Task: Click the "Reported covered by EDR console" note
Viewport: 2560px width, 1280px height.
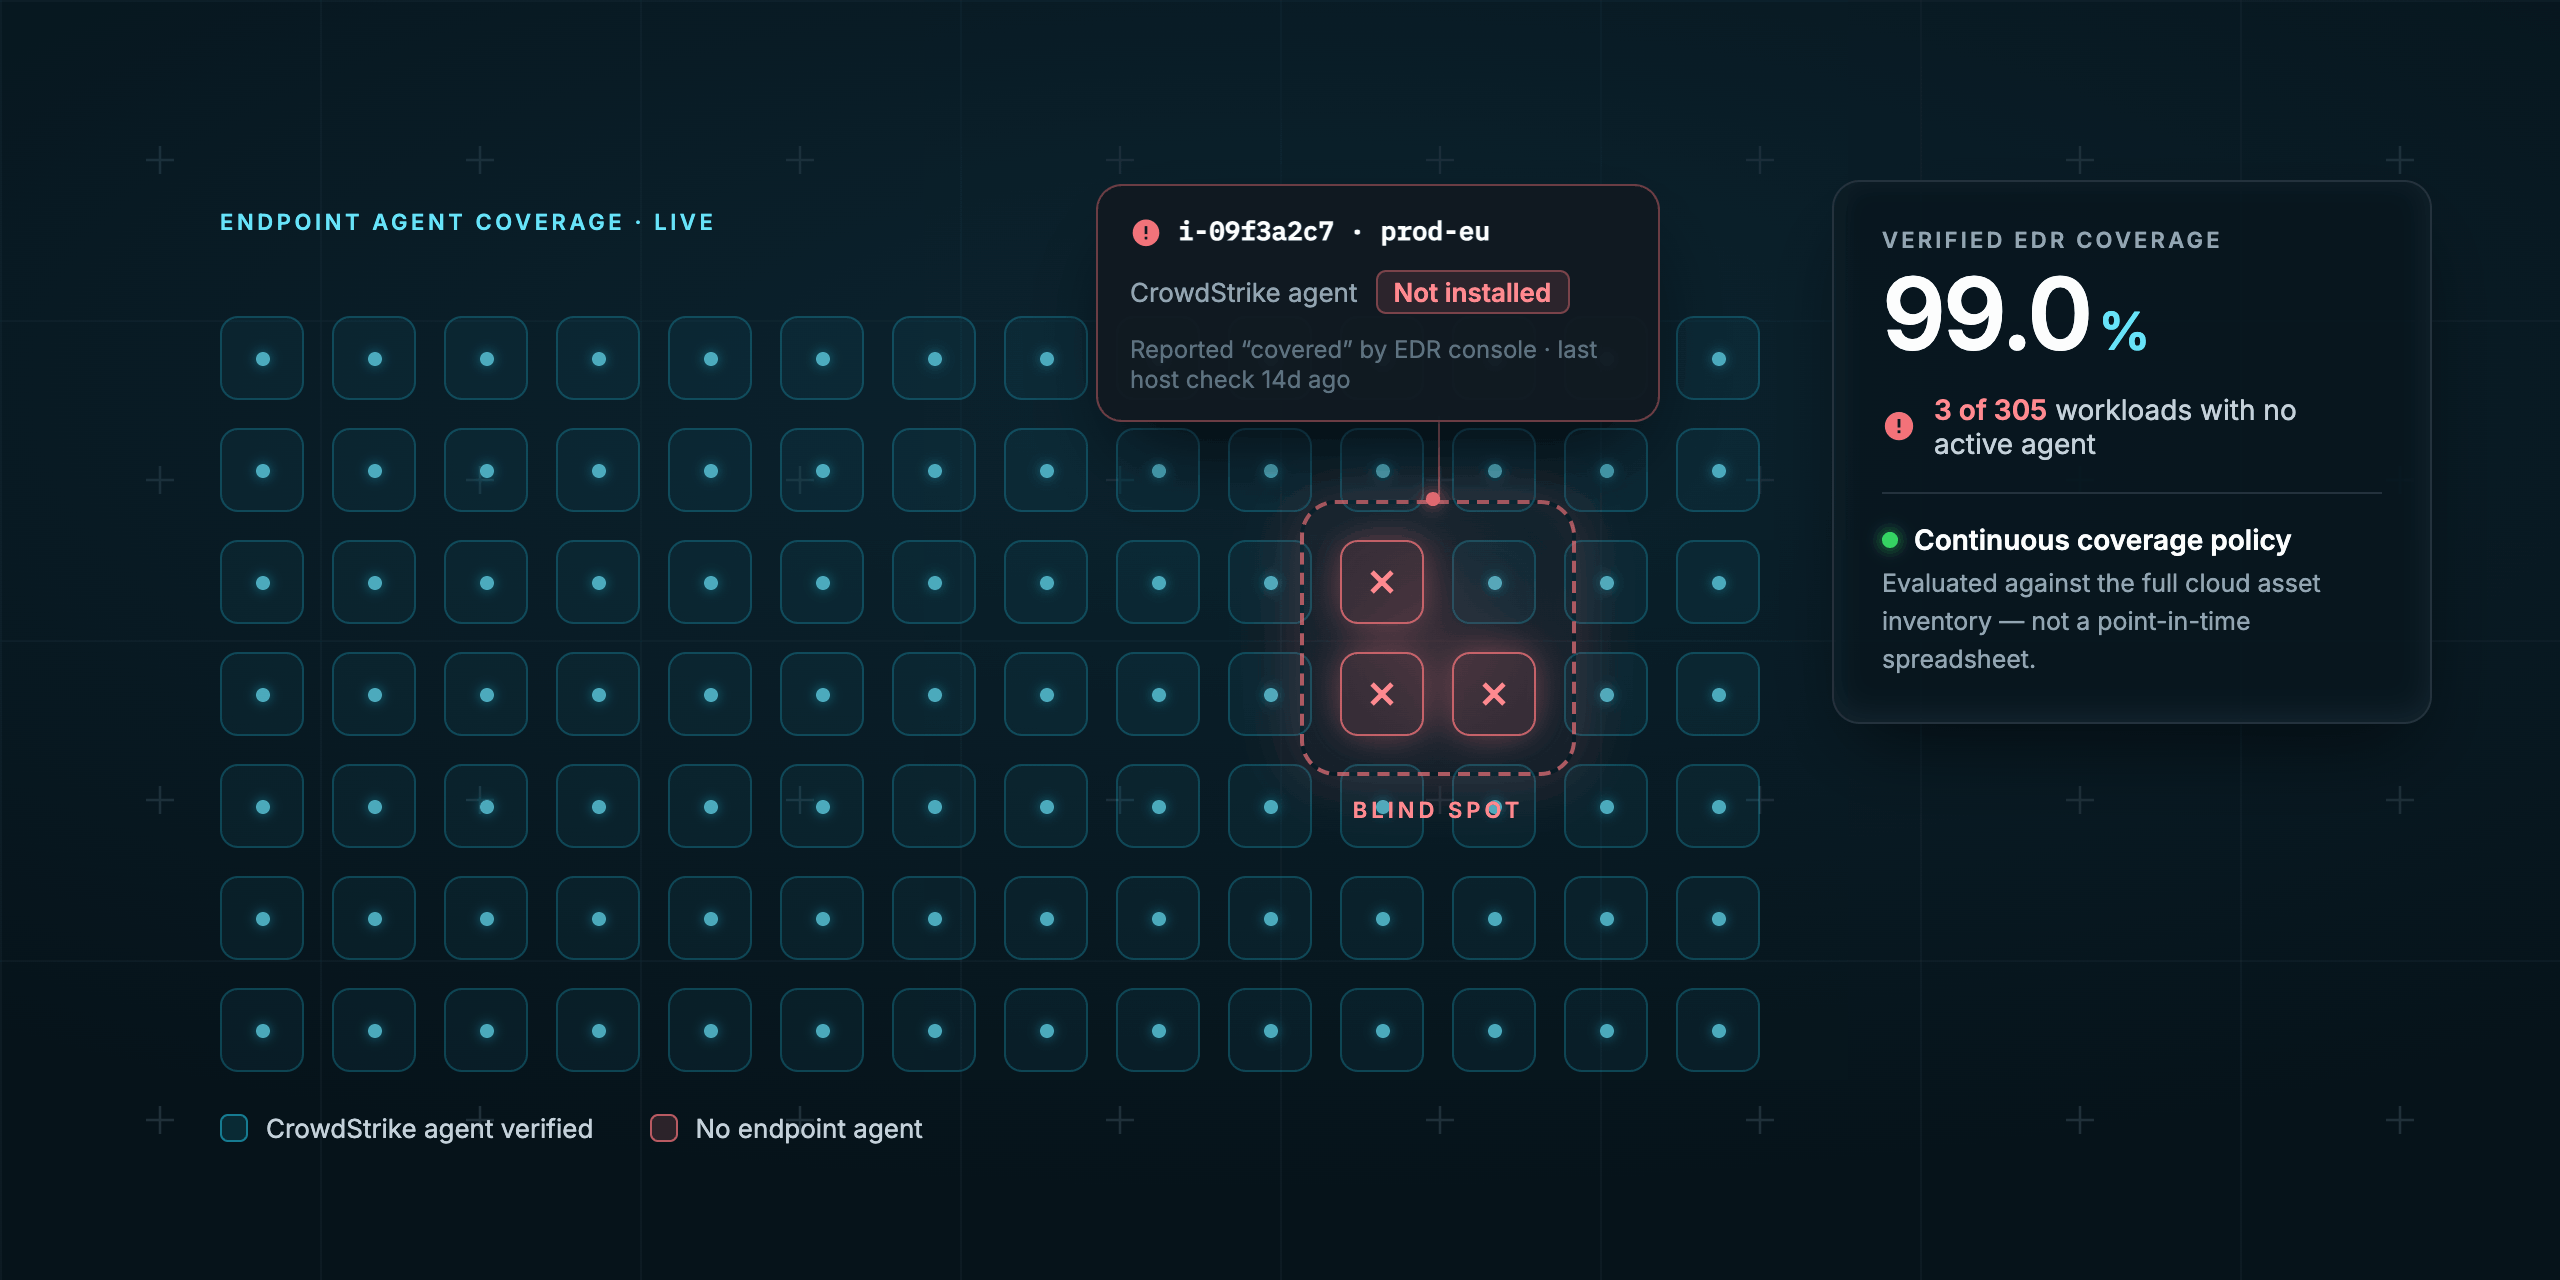Action: (x=1363, y=365)
